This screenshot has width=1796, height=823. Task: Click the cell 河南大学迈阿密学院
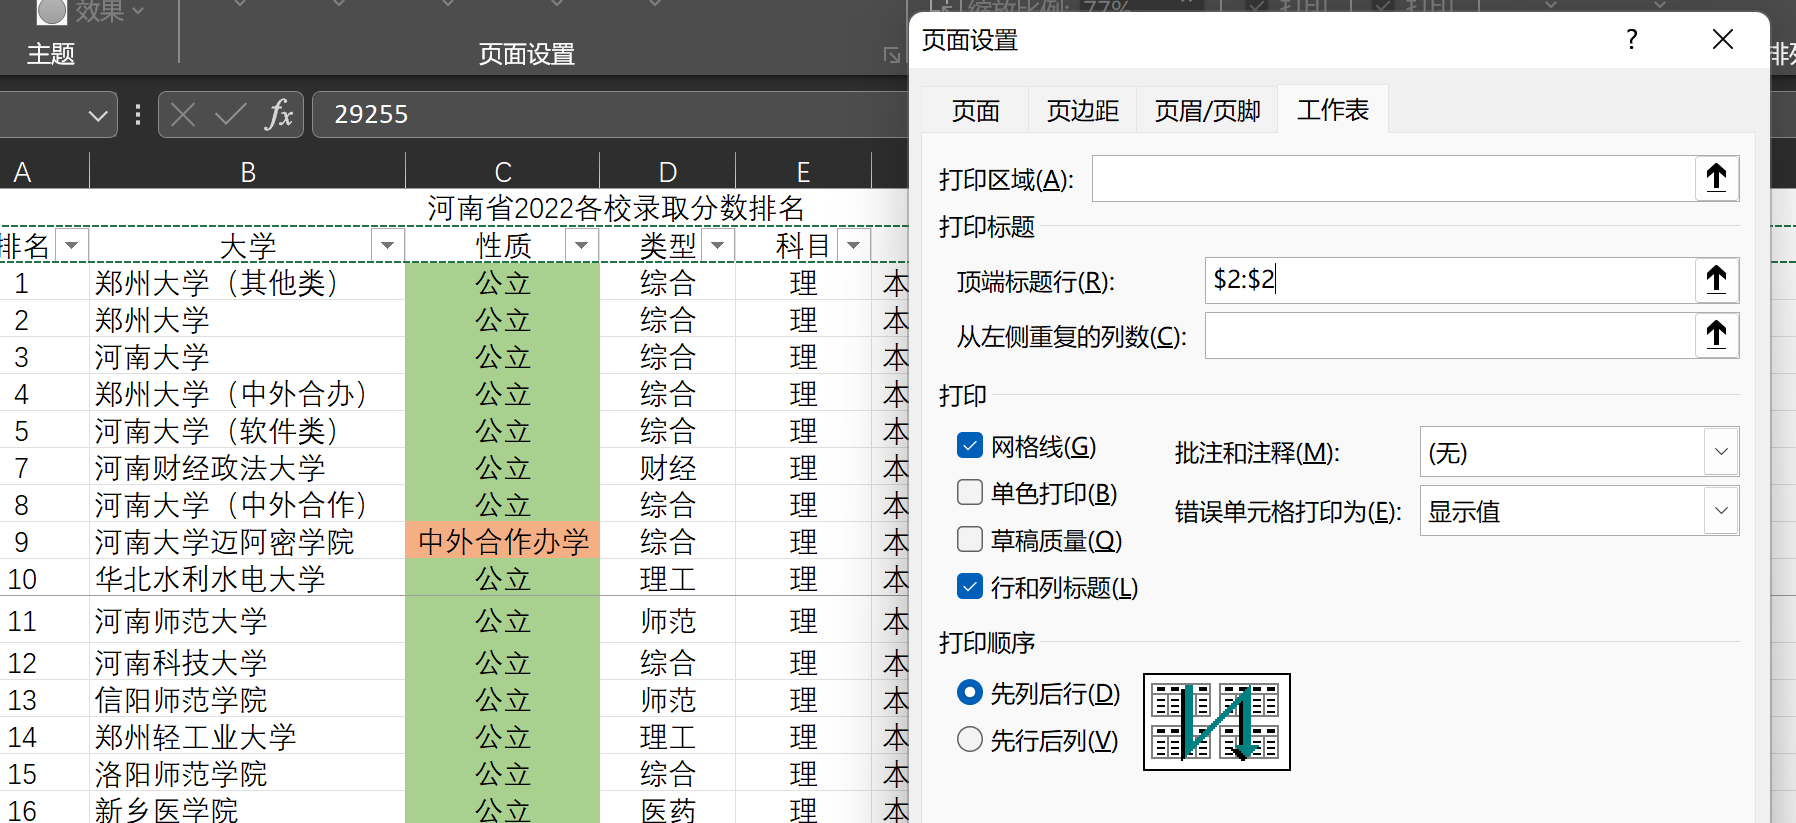248,542
